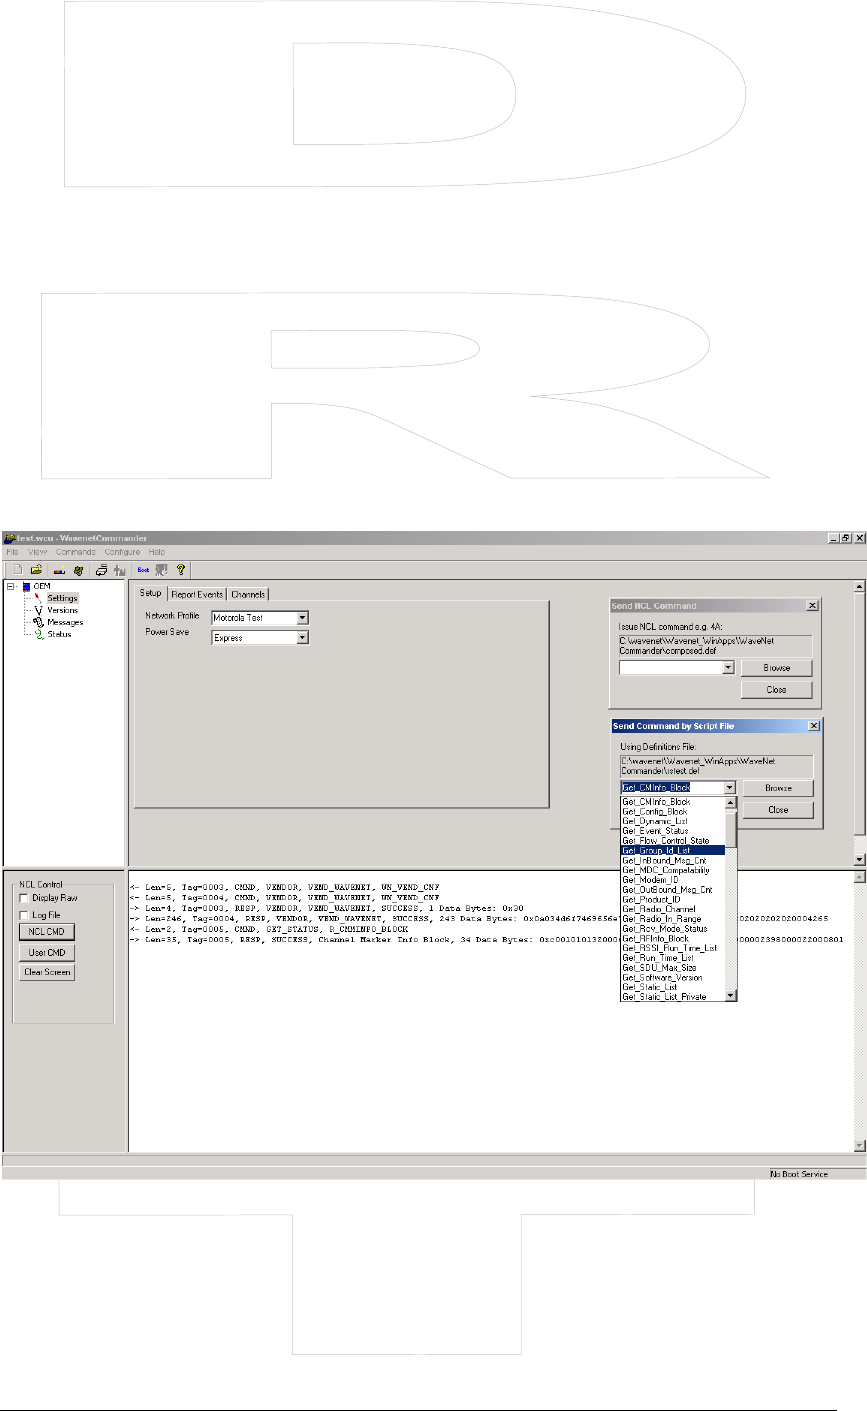Viewport: 867px width, 1411px height.
Task: Select Get_Flow_Control_State from the list
Action: [x=672, y=841]
